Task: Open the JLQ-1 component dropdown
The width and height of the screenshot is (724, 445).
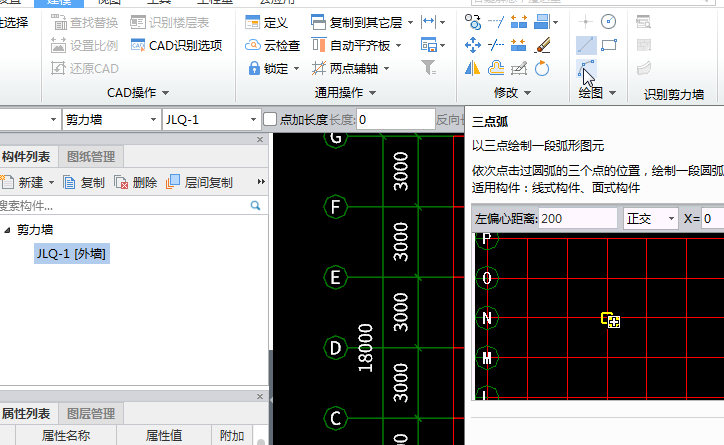Action: click(253, 120)
